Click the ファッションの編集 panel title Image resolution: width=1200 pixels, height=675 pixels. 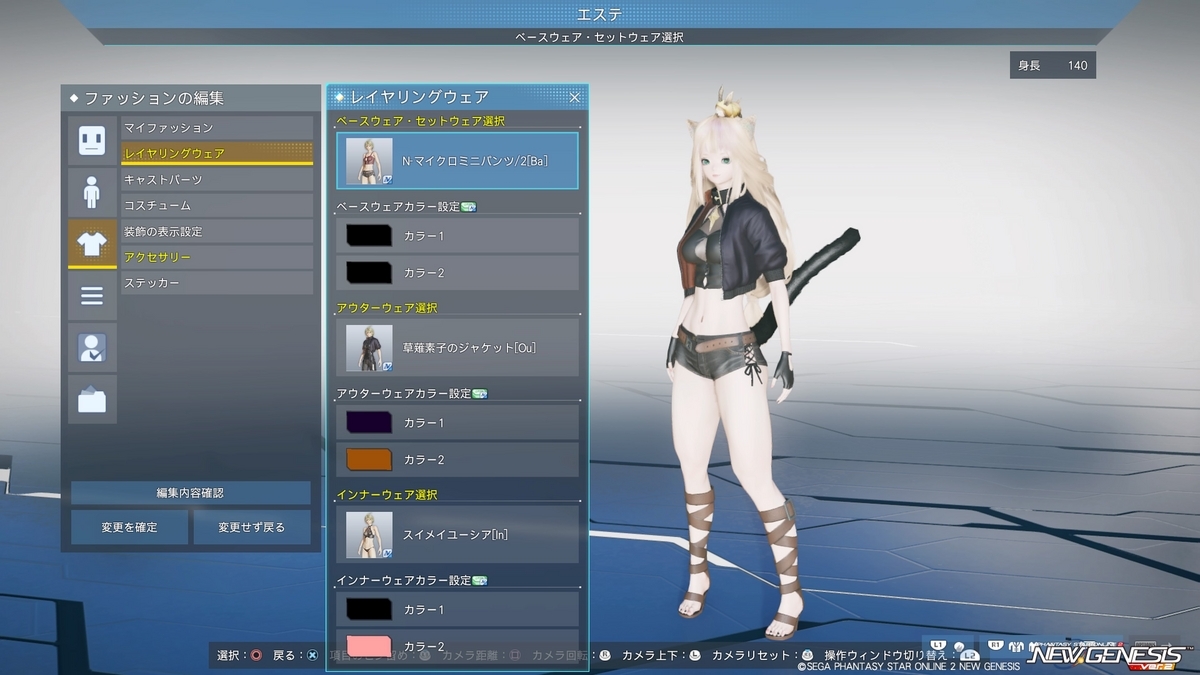pos(154,98)
